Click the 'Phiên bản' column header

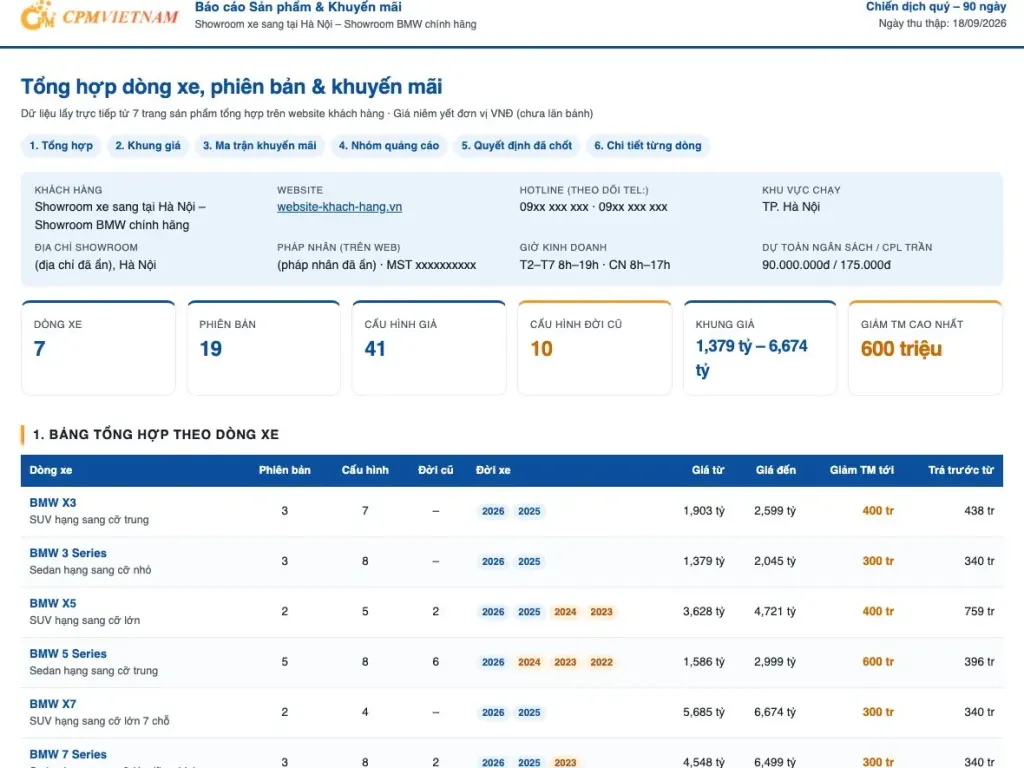[285, 470]
